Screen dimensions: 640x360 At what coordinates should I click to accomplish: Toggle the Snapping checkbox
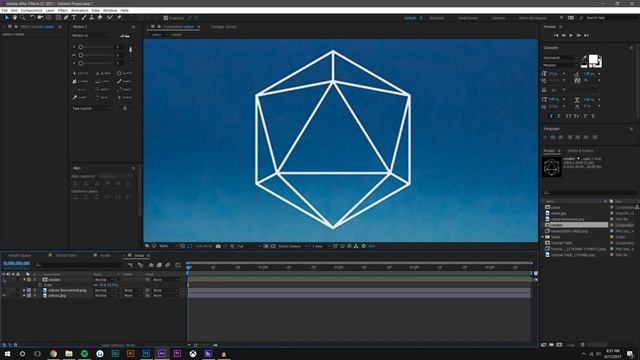point(166,18)
